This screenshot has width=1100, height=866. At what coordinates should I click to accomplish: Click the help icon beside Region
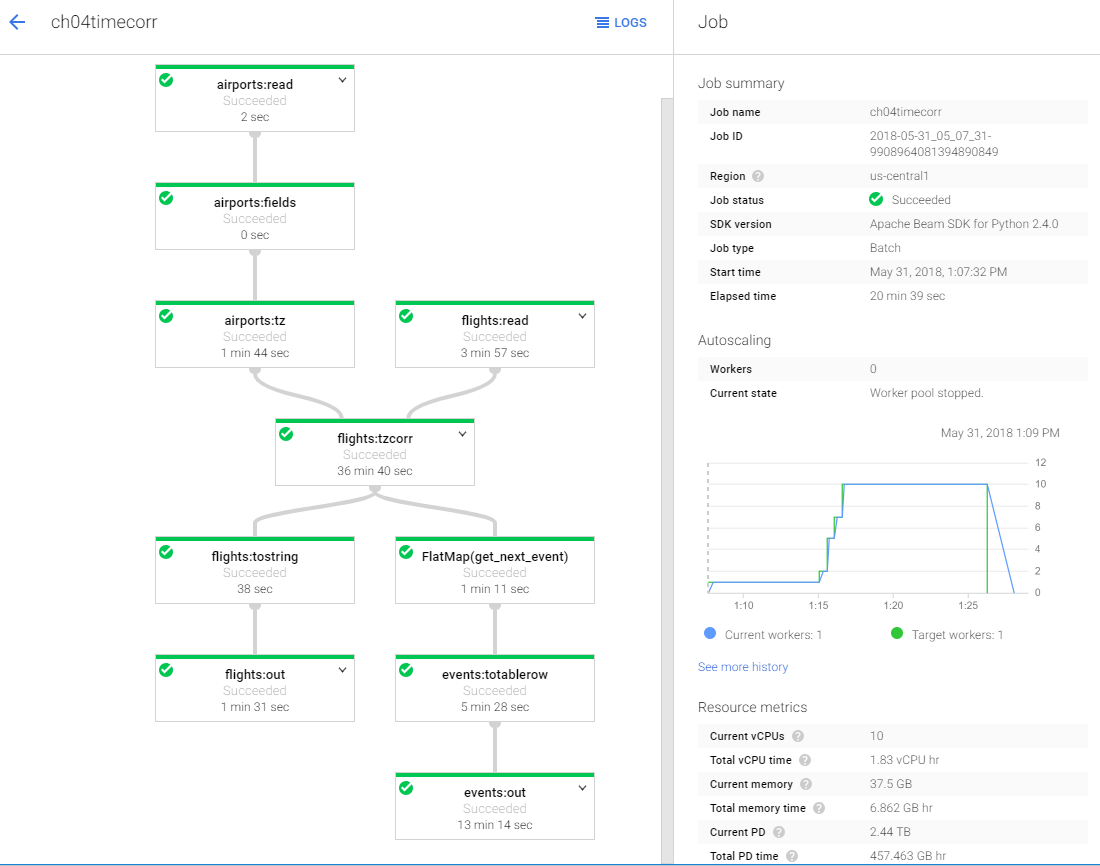click(x=757, y=176)
